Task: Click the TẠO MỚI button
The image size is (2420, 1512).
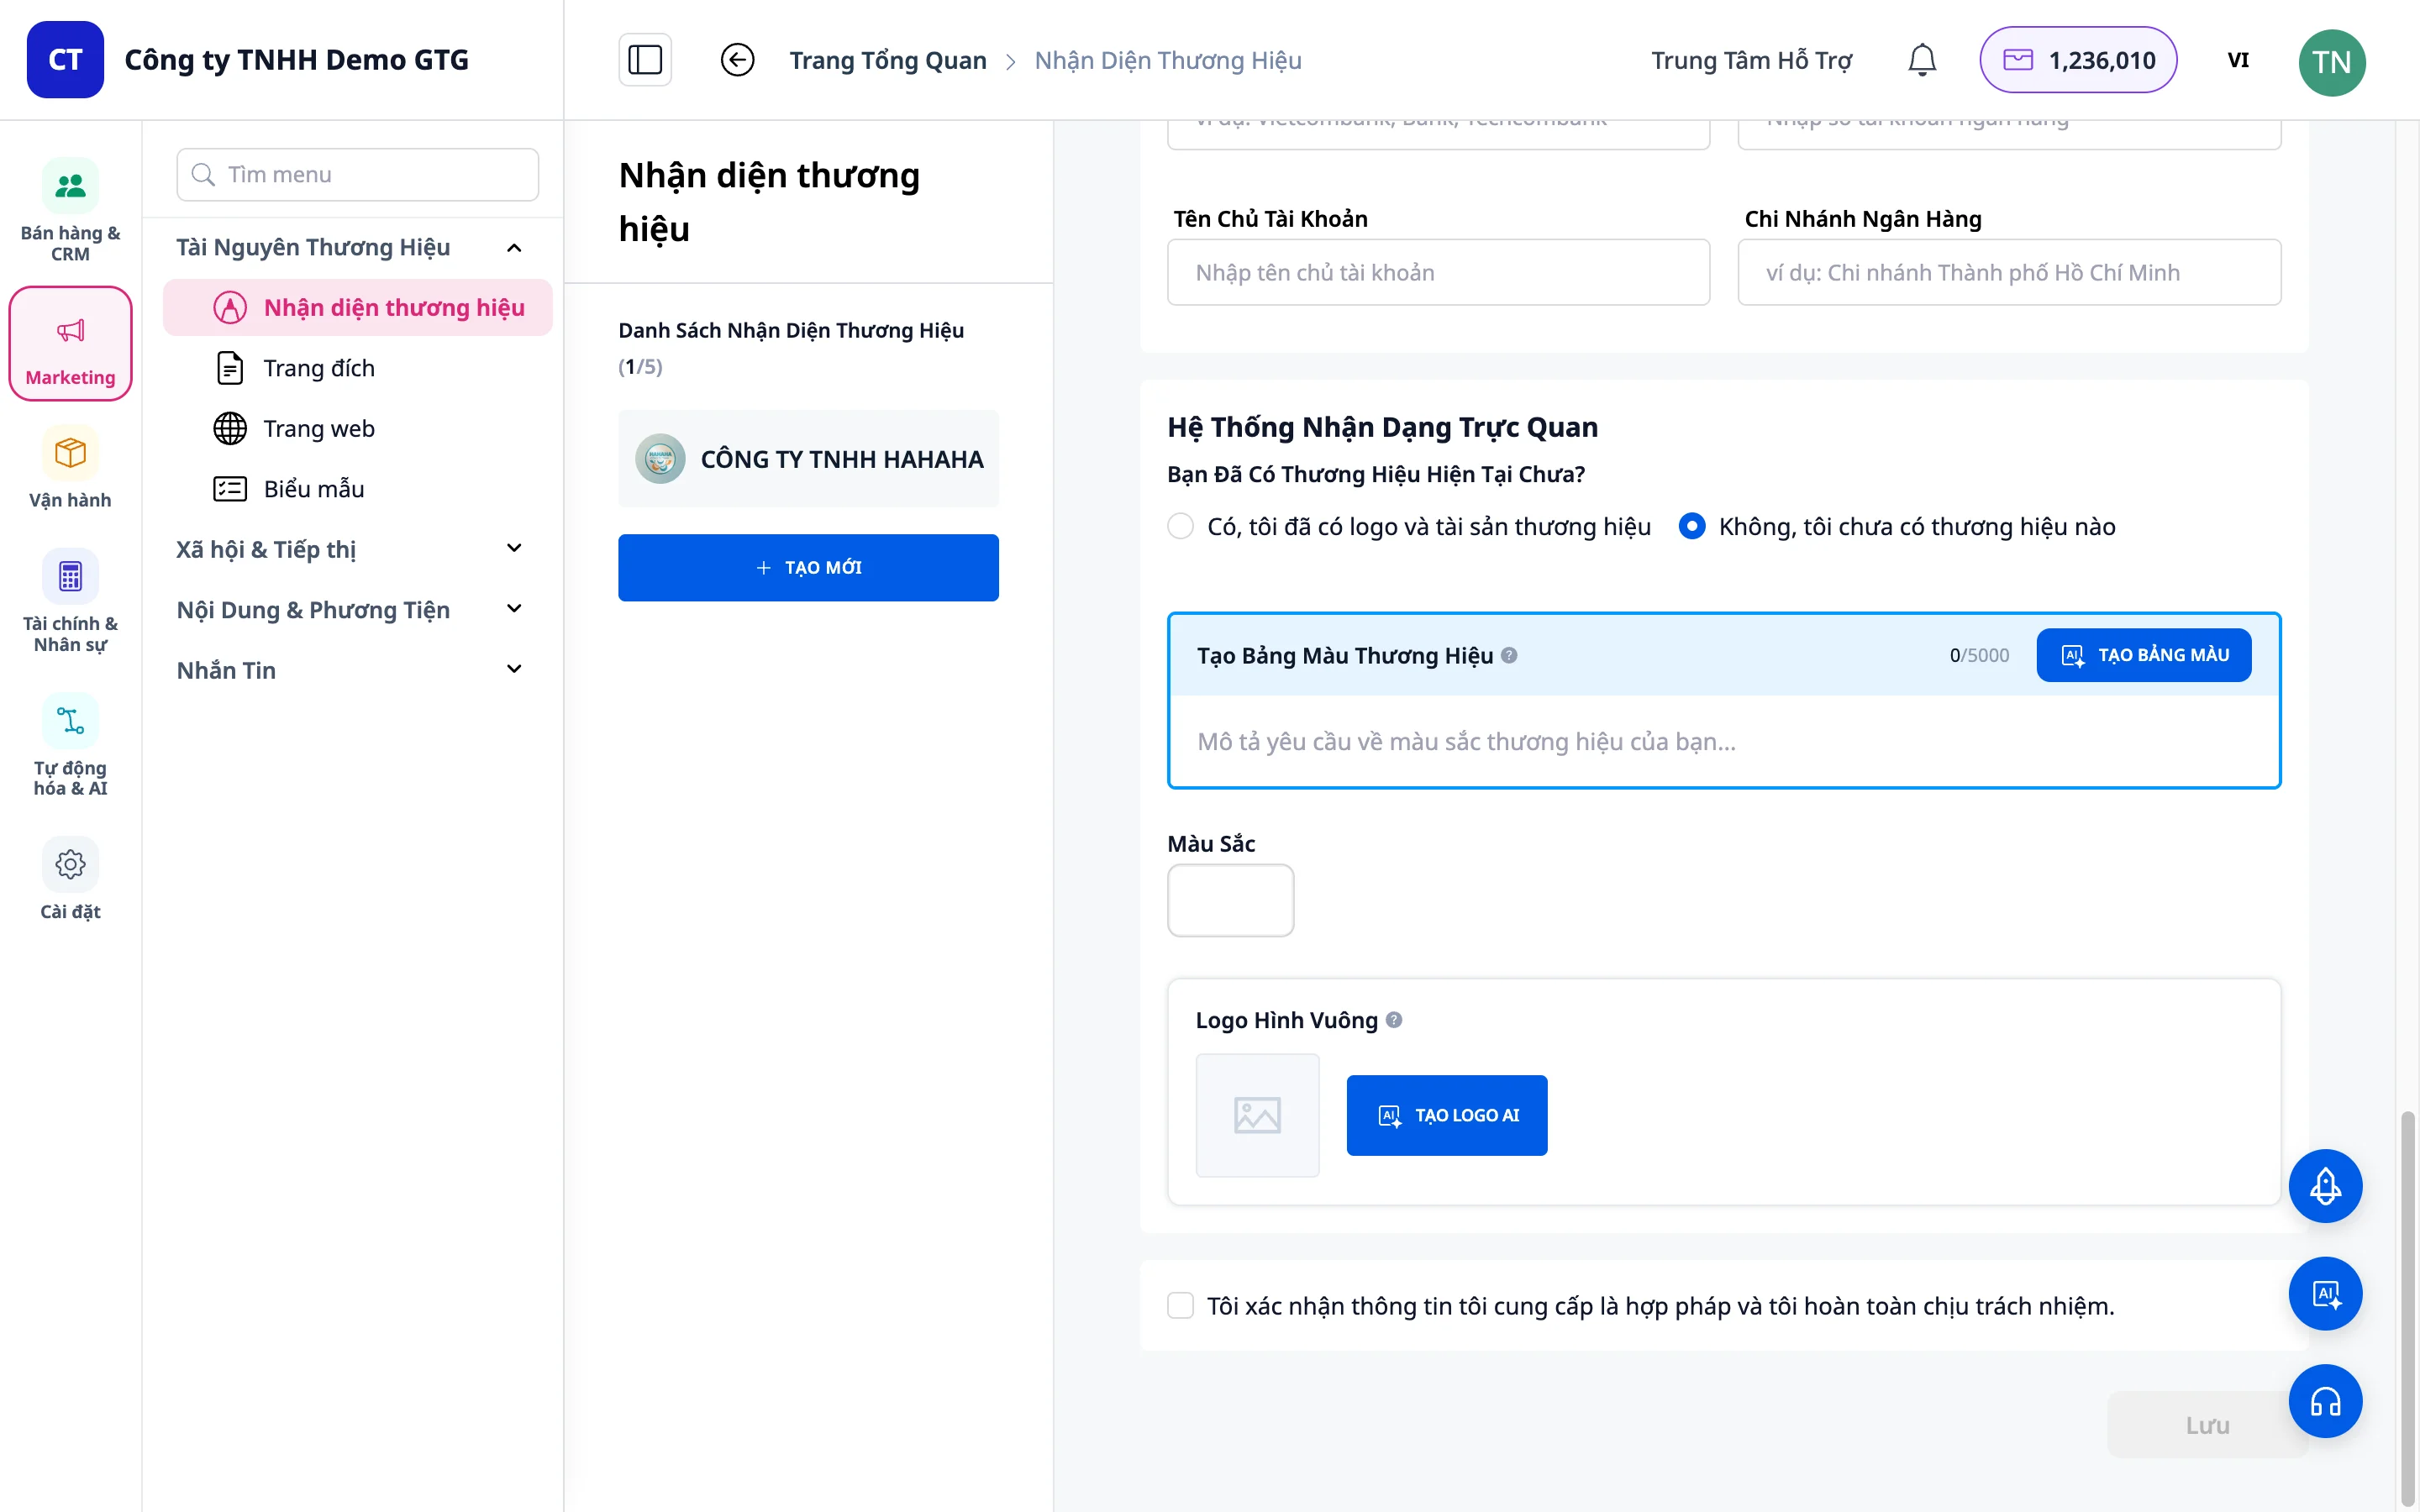Action: pos(808,567)
